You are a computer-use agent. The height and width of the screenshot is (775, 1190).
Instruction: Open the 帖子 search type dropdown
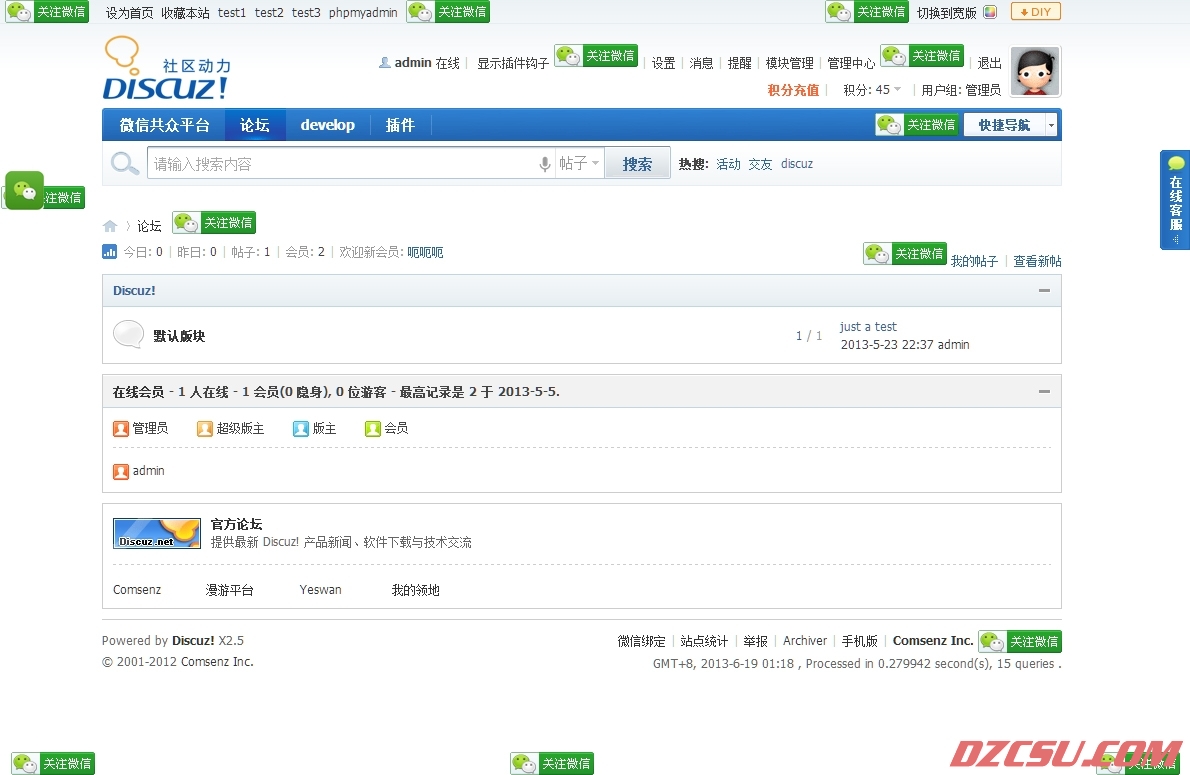579,163
